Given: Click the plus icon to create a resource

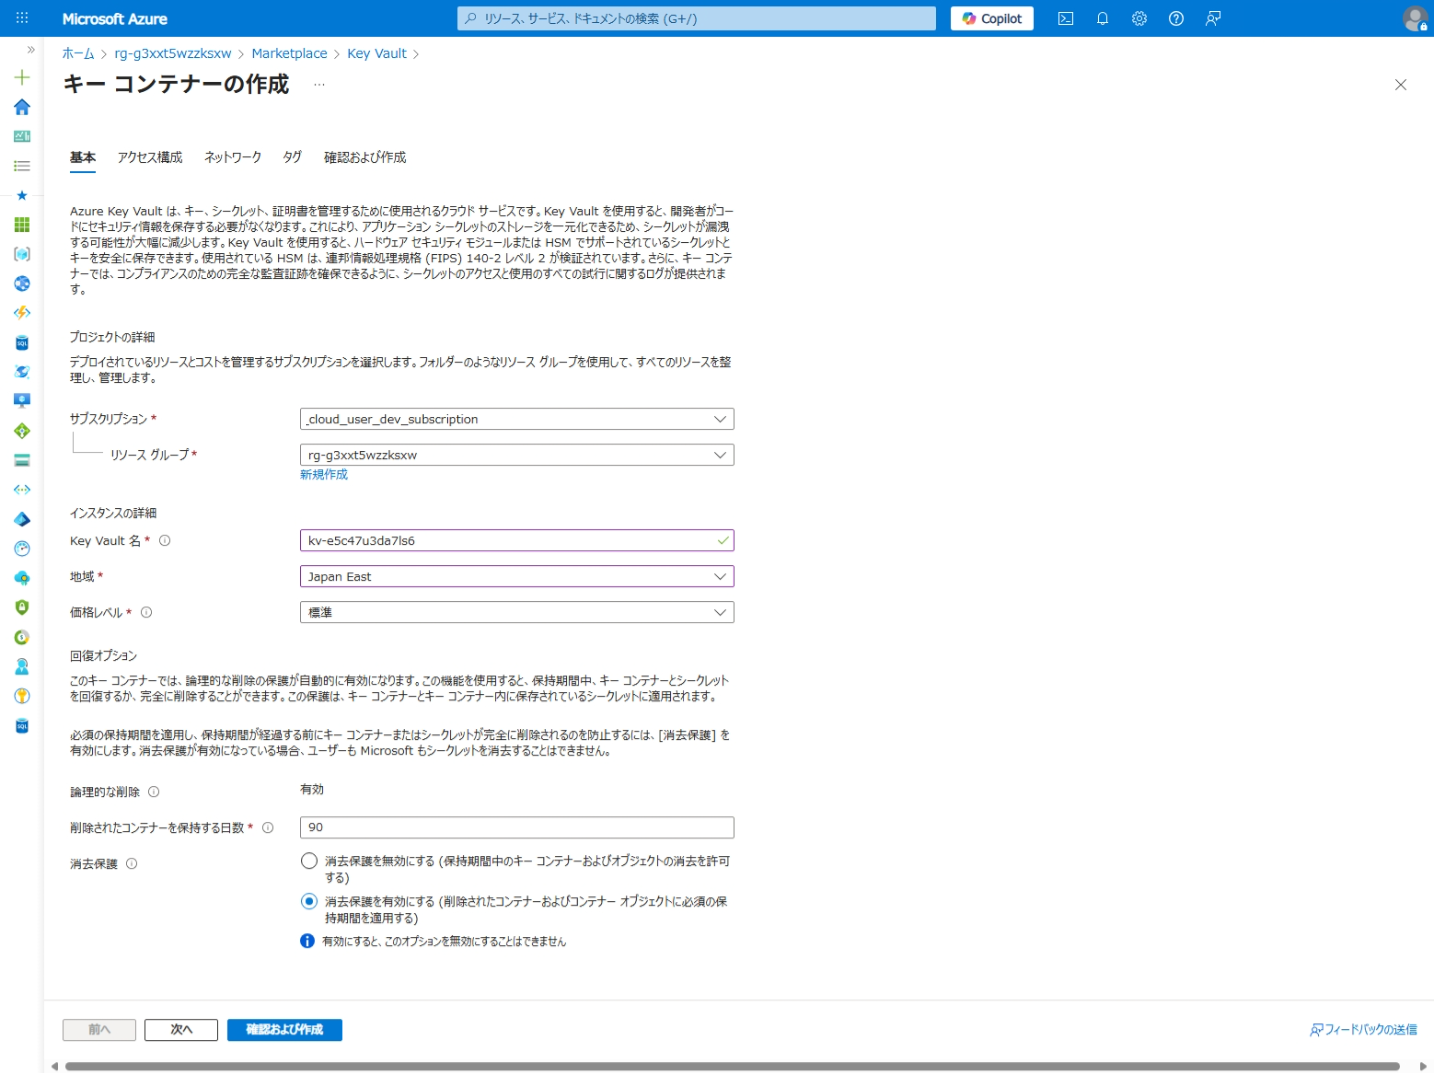Looking at the screenshot, I should pyautogui.click(x=22, y=77).
